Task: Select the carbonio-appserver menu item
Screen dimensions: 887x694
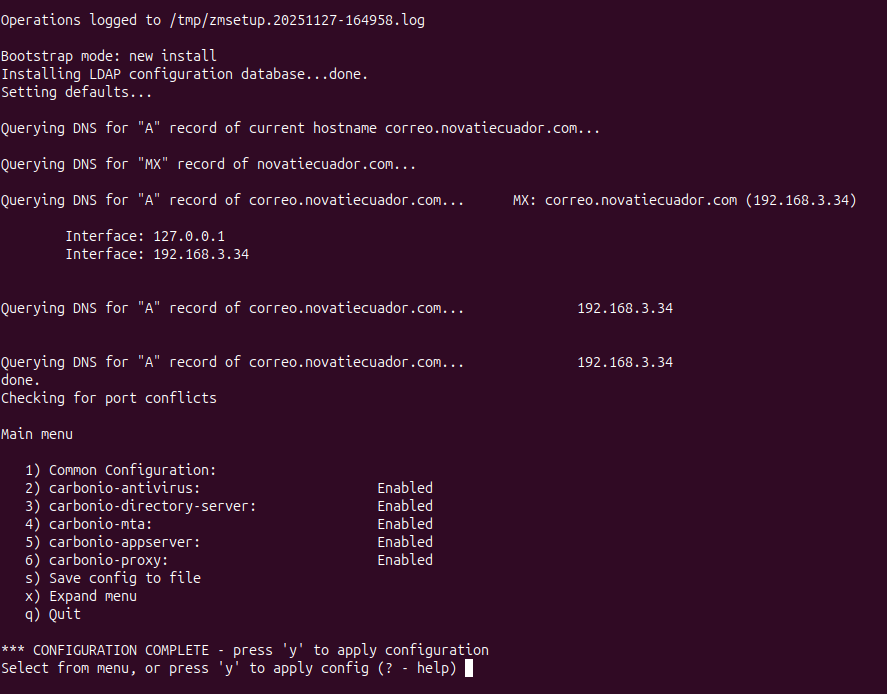Action: 124,542
